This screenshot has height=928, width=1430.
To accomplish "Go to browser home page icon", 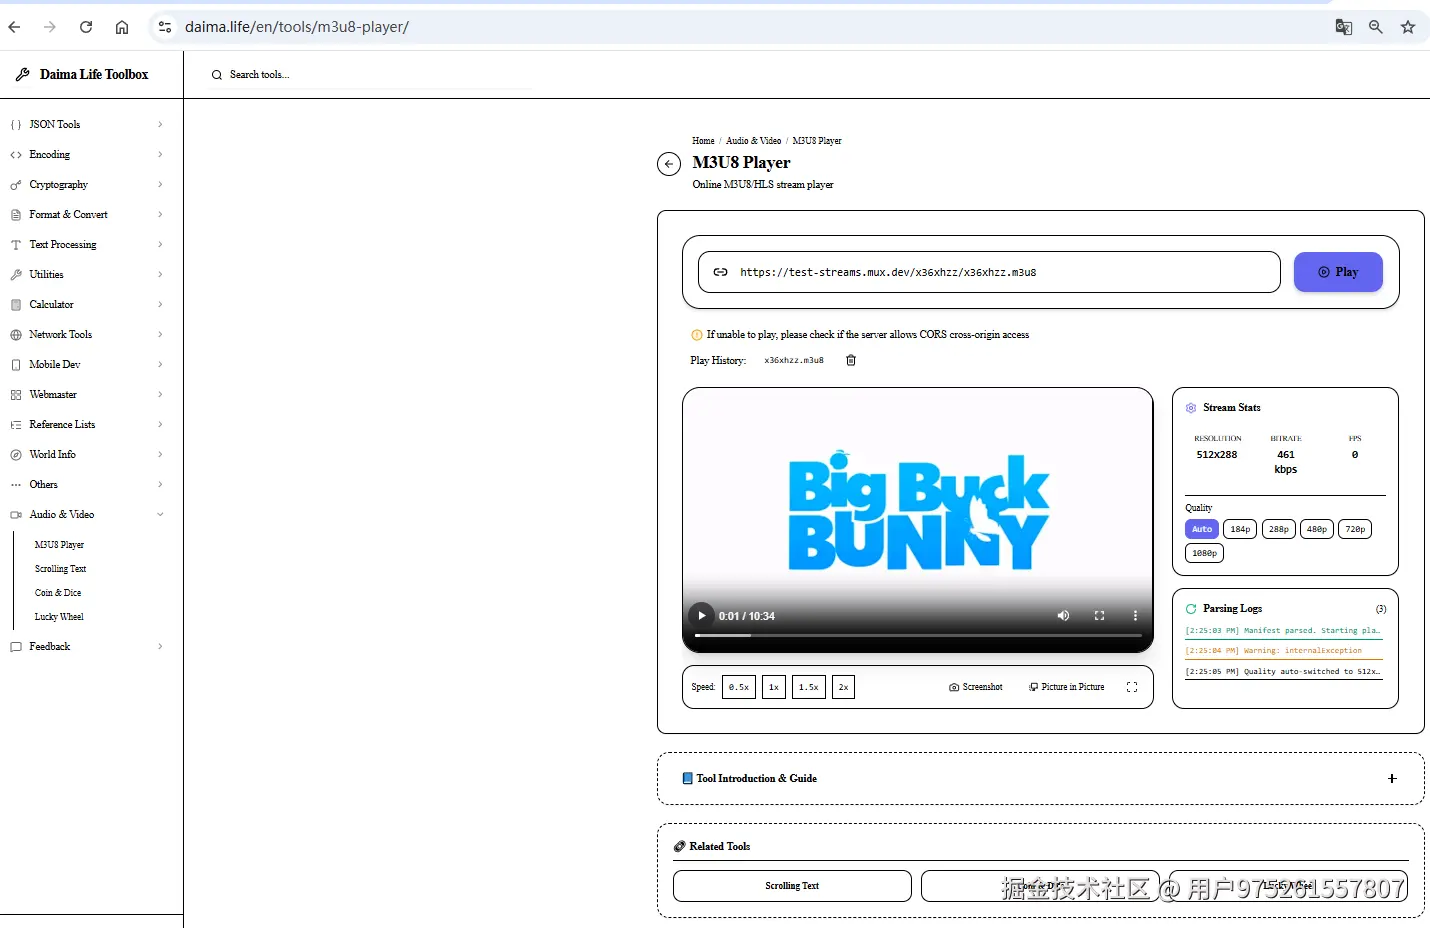I will click(x=122, y=27).
